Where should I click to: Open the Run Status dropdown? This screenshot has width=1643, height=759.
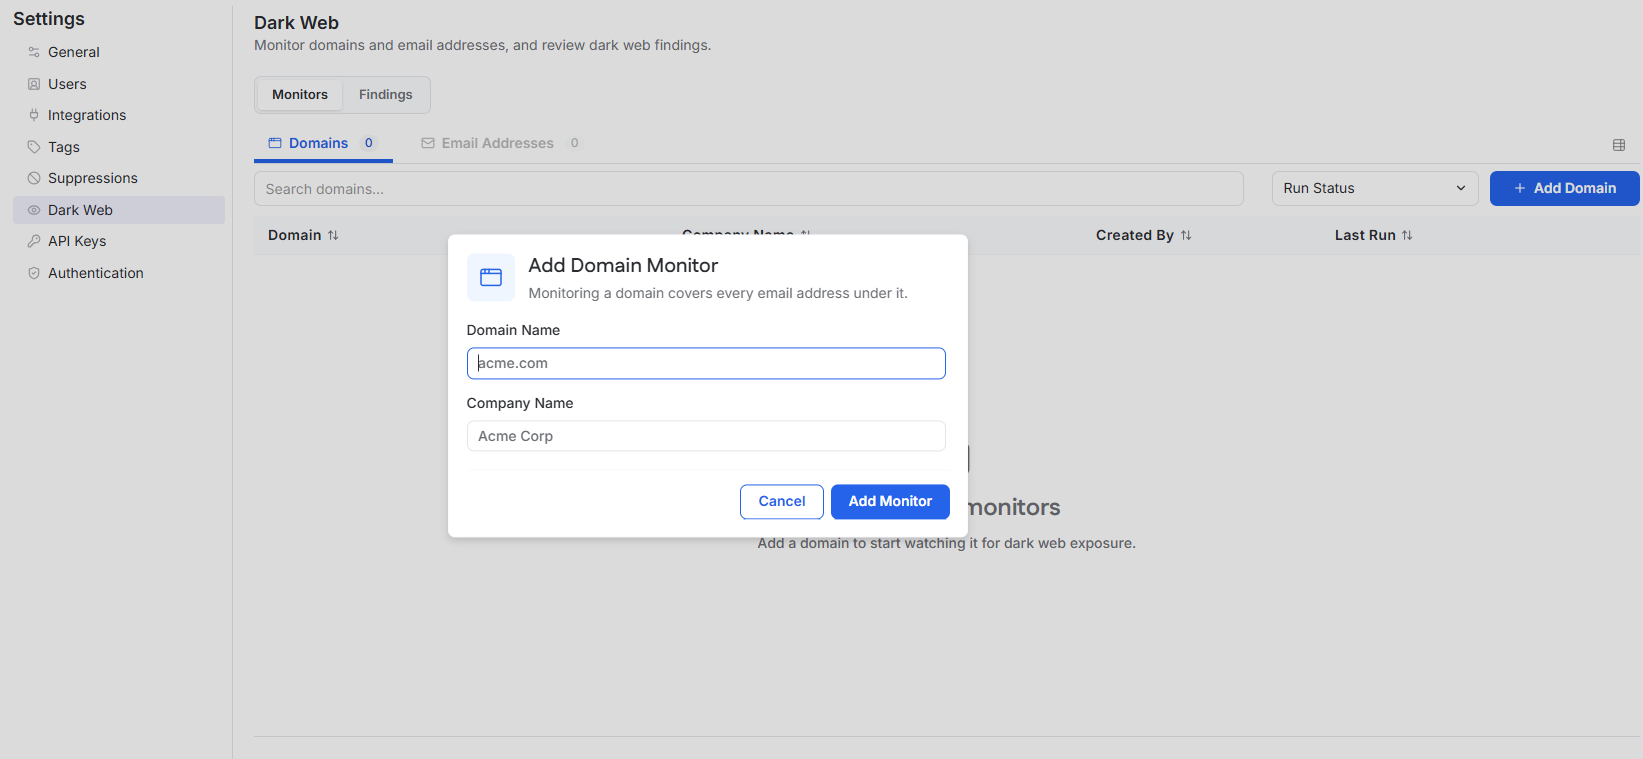coord(1375,188)
